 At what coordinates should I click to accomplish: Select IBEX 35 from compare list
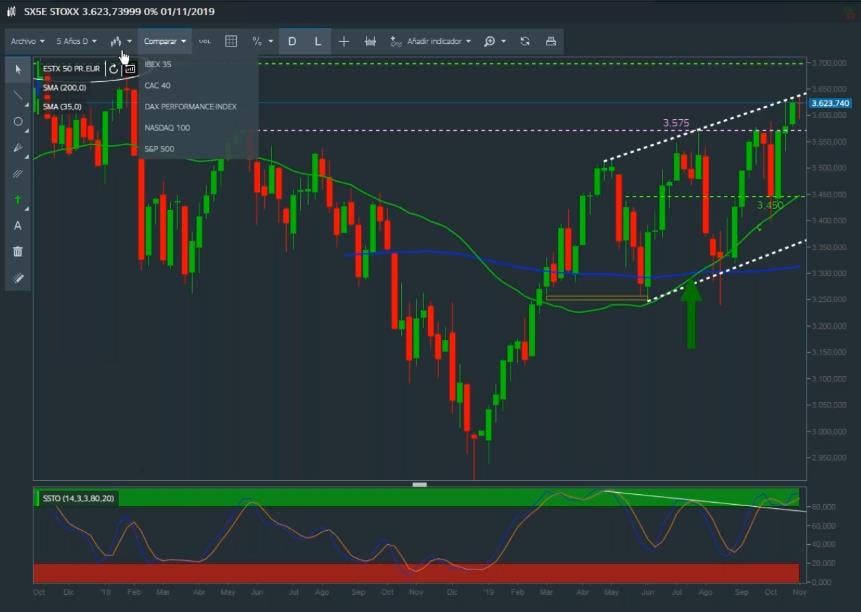(158, 64)
